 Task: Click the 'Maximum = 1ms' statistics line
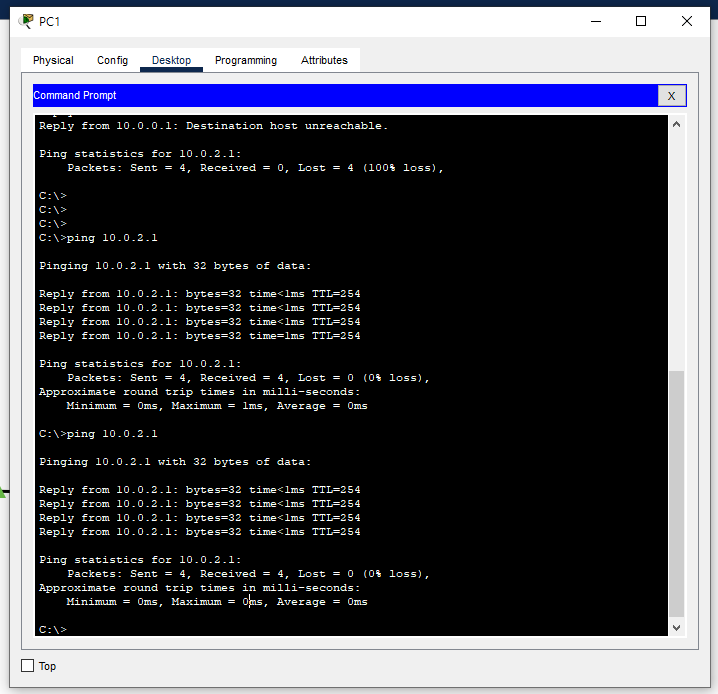(x=217, y=406)
